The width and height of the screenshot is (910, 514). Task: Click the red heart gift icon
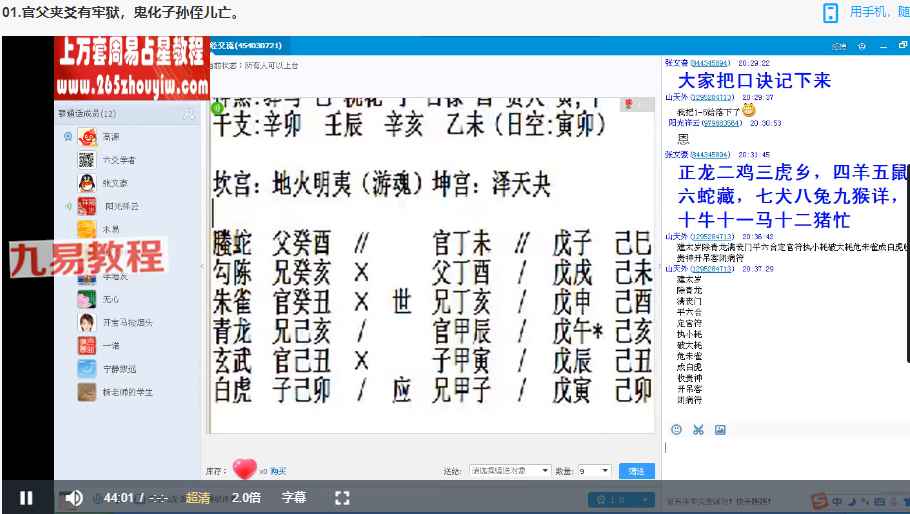tap(245, 468)
